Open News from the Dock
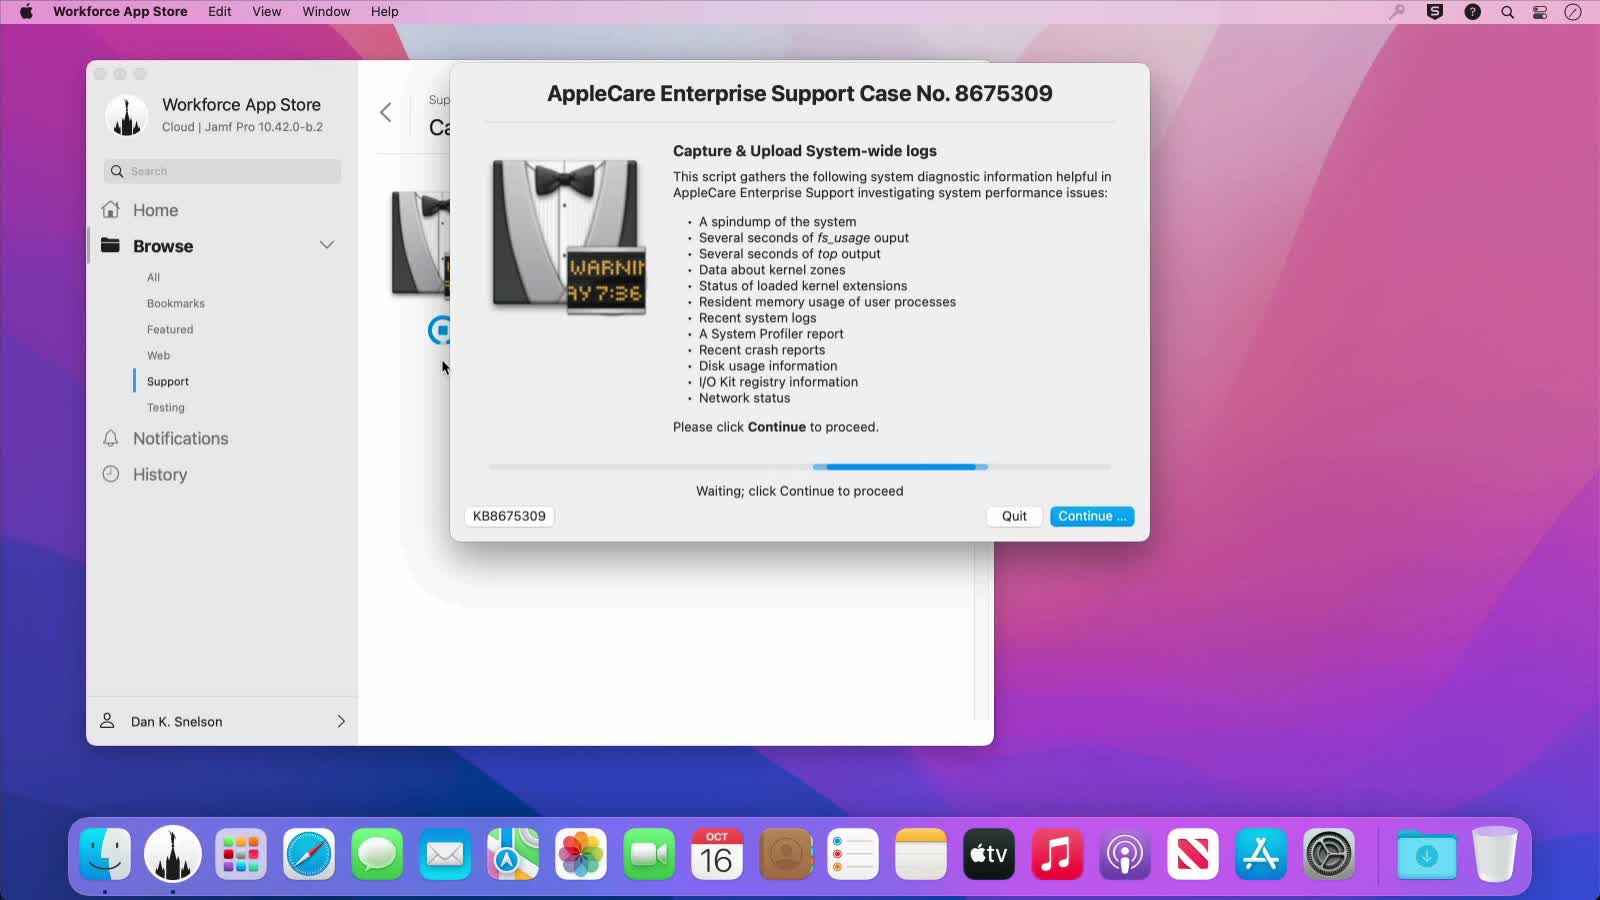 pyautogui.click(x=1193, y=854)
